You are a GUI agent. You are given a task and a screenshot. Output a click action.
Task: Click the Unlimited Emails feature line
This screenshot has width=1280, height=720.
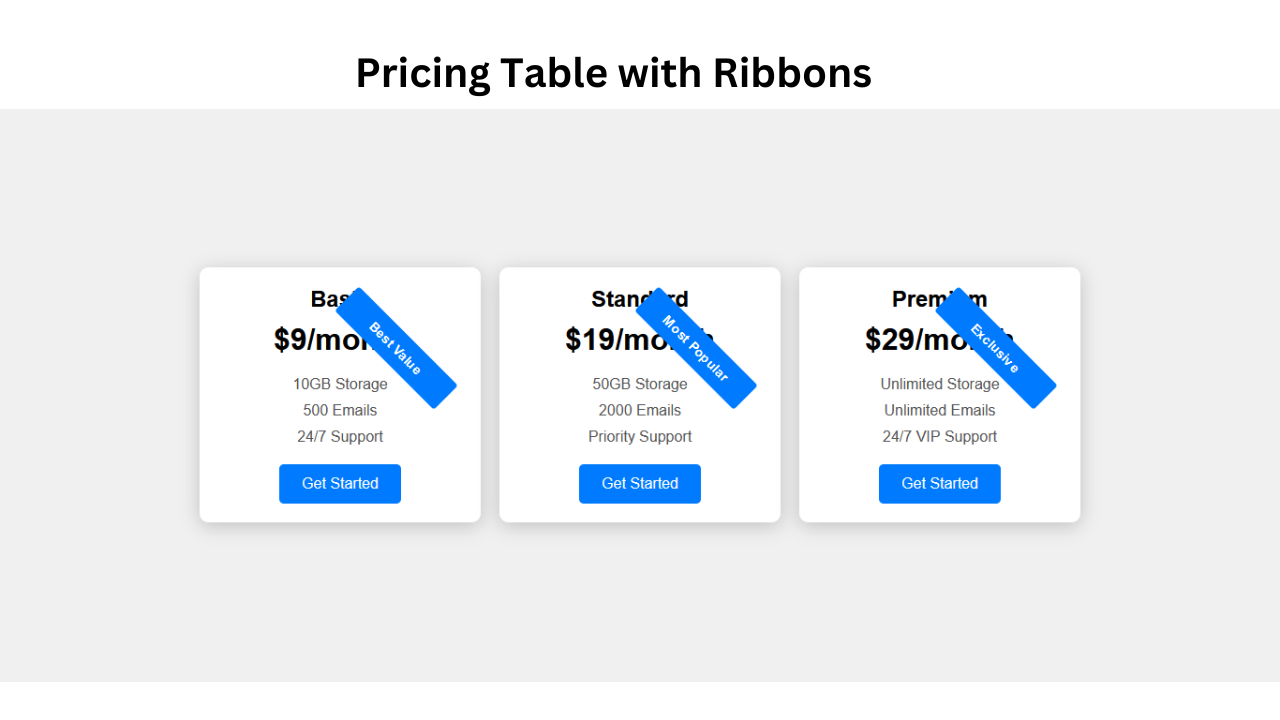click(x=940, y=410)
